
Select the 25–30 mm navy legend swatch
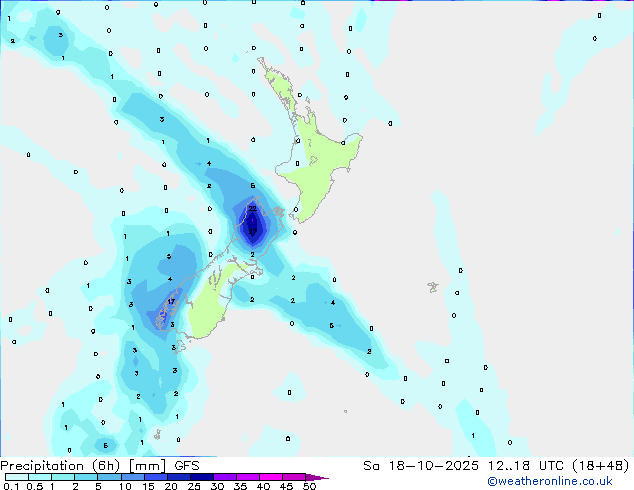point(201,477)
